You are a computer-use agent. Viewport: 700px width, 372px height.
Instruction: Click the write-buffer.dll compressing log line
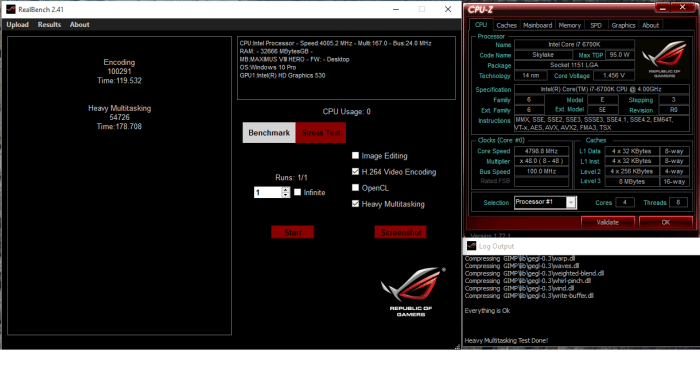pos(529,296)
